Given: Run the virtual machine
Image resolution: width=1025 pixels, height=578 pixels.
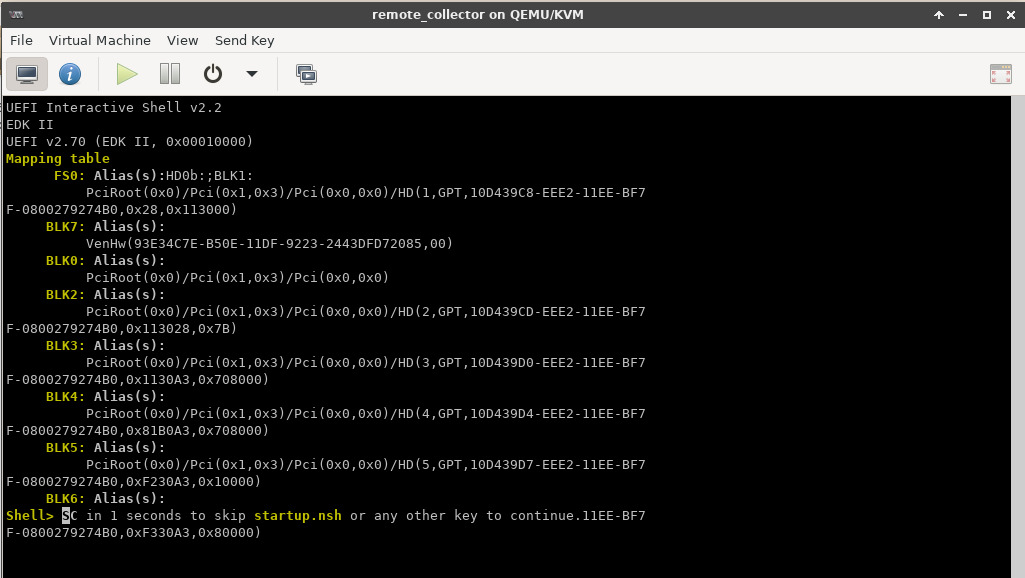Looking at the screenshot, I should 127,74.
